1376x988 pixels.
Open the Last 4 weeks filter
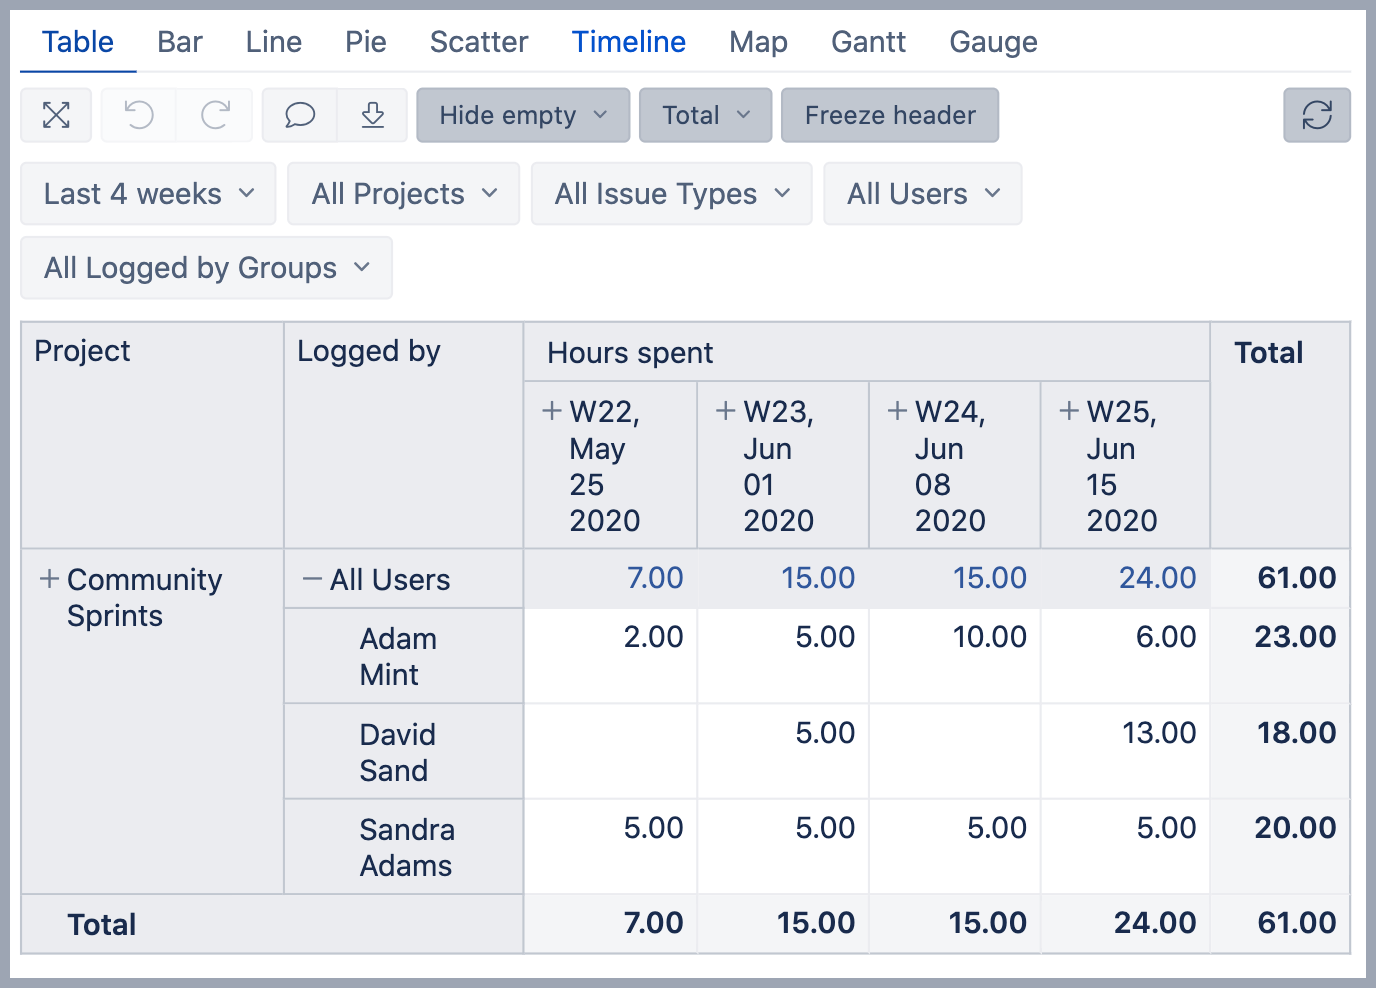click(148, 193)
